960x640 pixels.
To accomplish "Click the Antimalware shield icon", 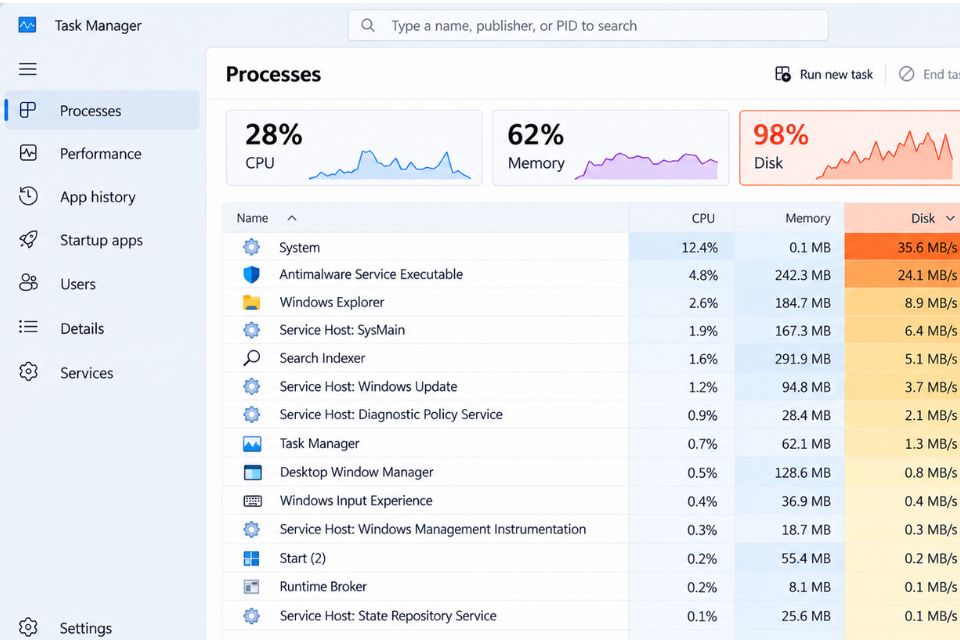I will (252, 274).
